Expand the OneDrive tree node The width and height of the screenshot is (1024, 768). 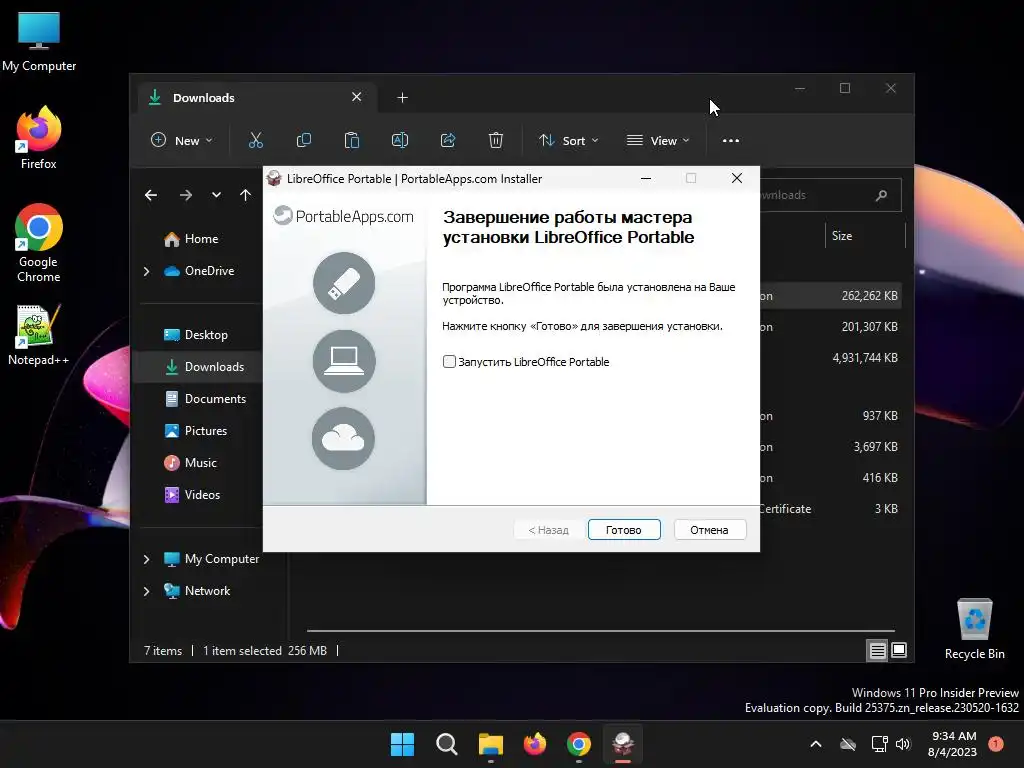pyautogui.click(x=146, y=271)
